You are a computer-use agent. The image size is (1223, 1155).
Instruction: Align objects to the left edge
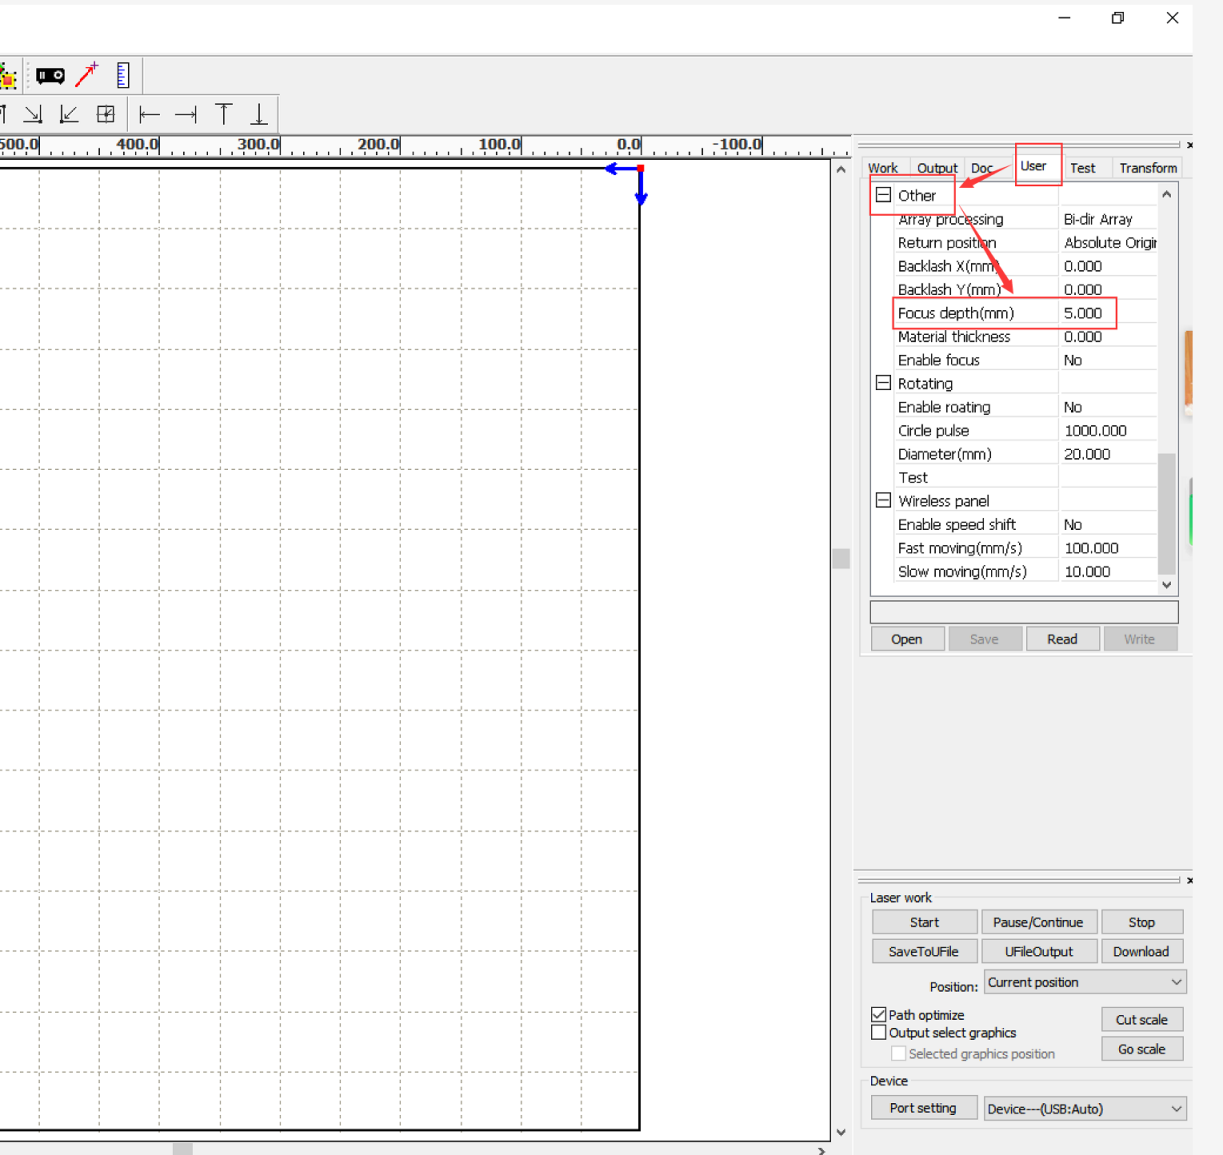[149, 115]
